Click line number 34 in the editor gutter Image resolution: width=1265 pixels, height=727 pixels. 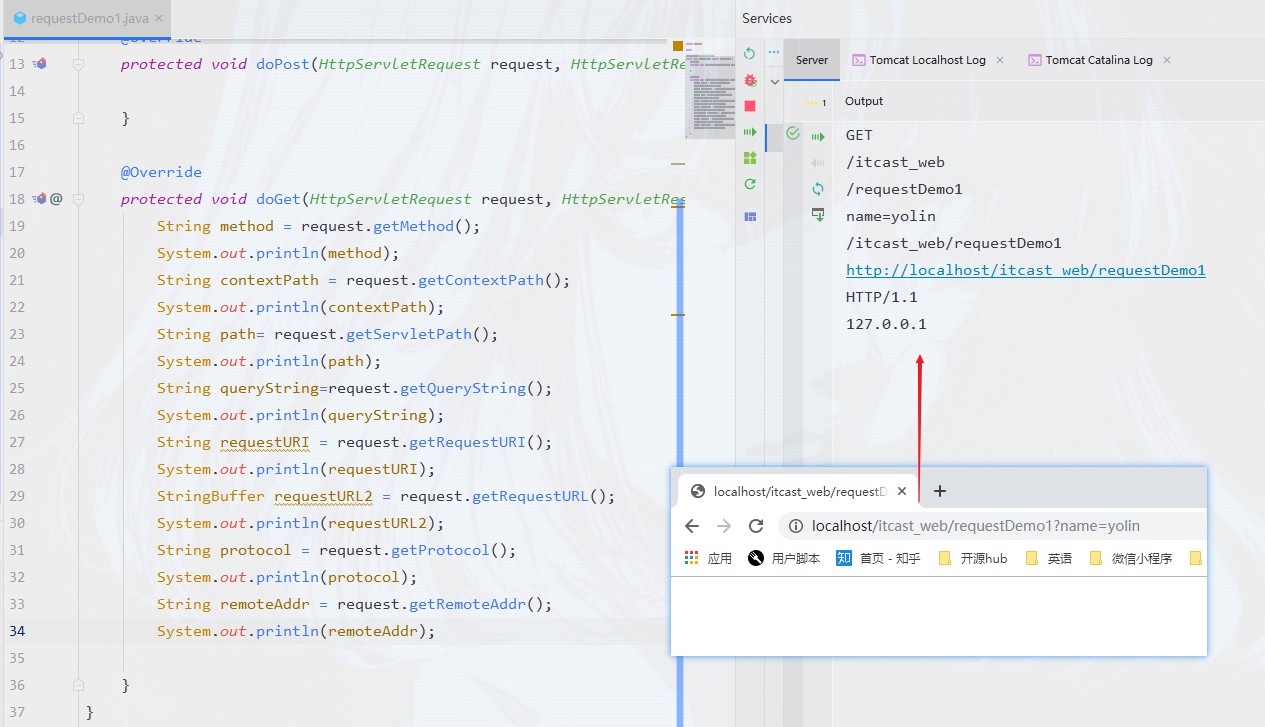point(16,631)
